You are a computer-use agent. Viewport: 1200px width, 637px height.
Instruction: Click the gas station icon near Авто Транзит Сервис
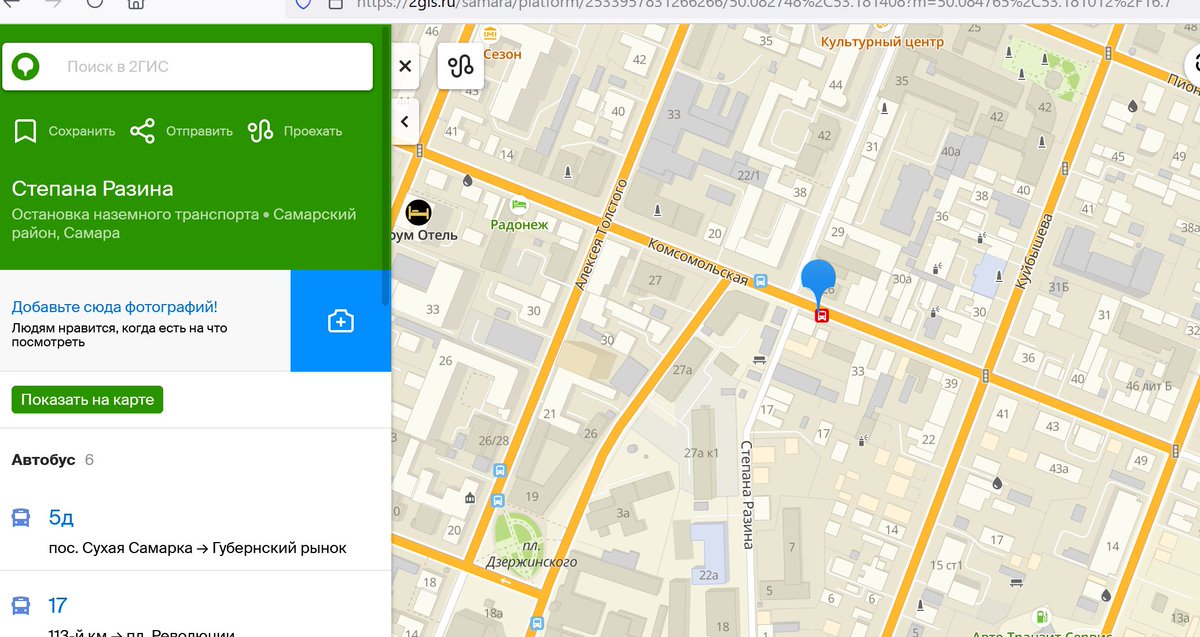coord(1043,616)
